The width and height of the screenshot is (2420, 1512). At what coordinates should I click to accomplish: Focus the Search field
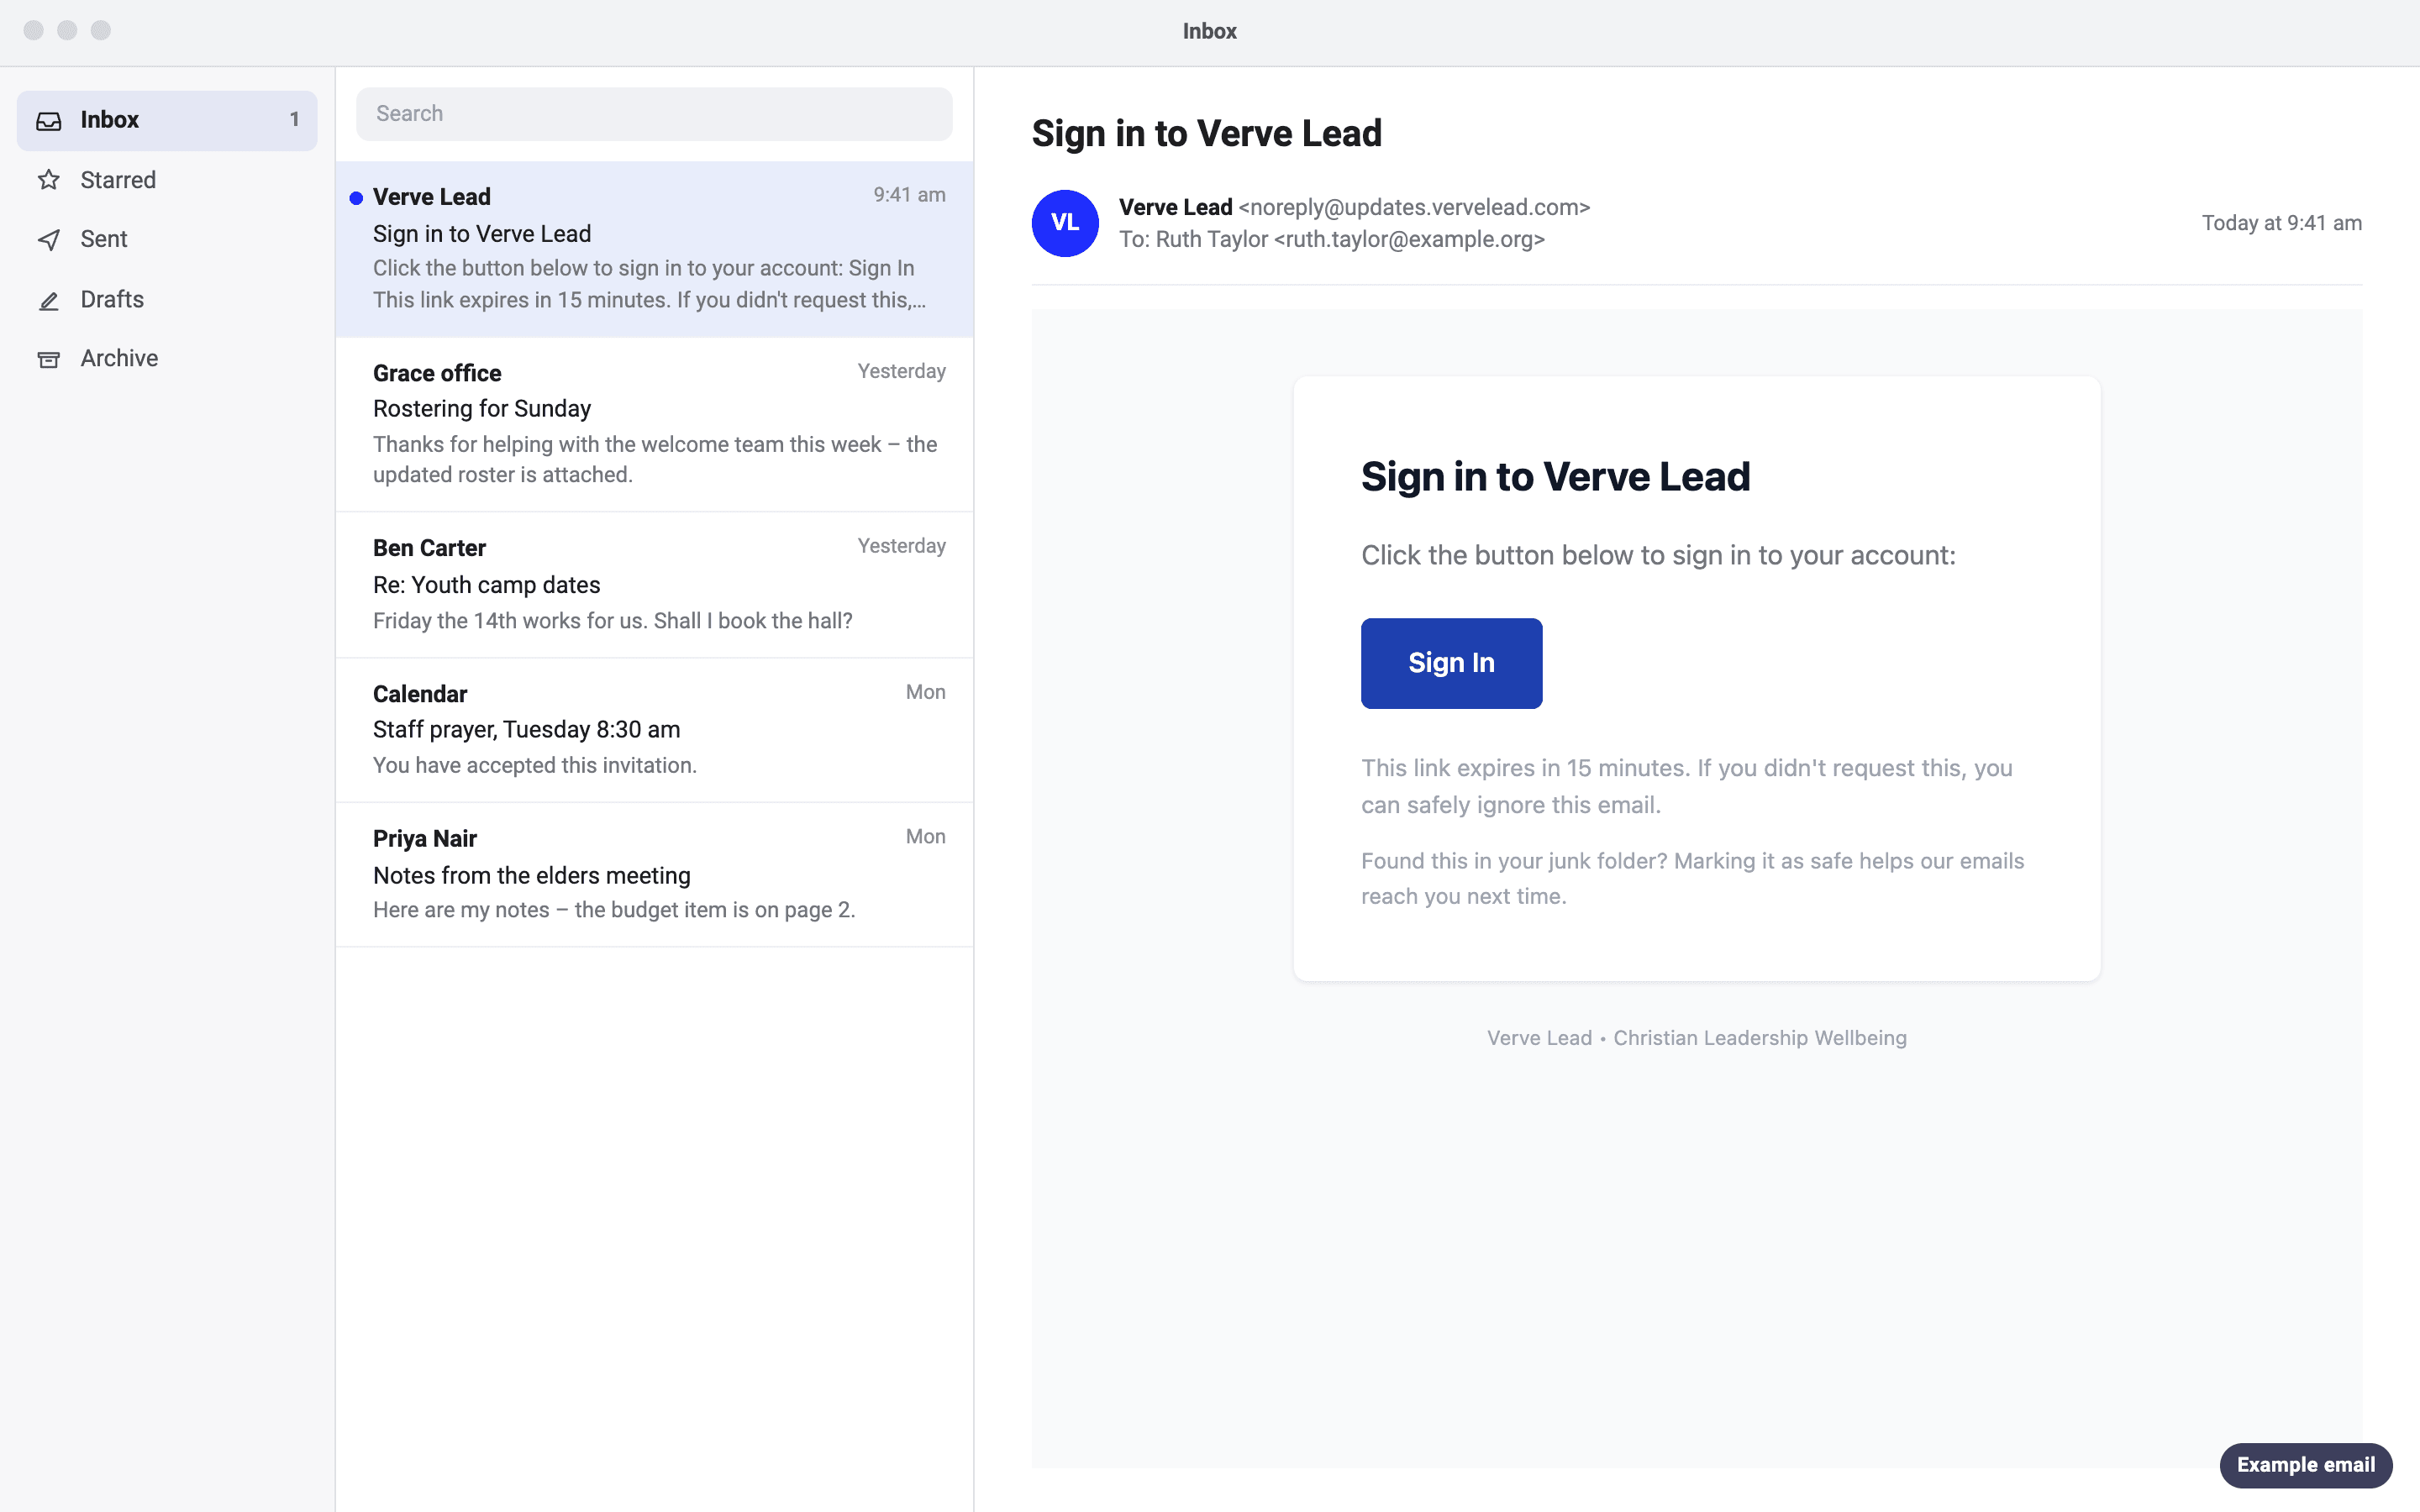coord(654,114)
